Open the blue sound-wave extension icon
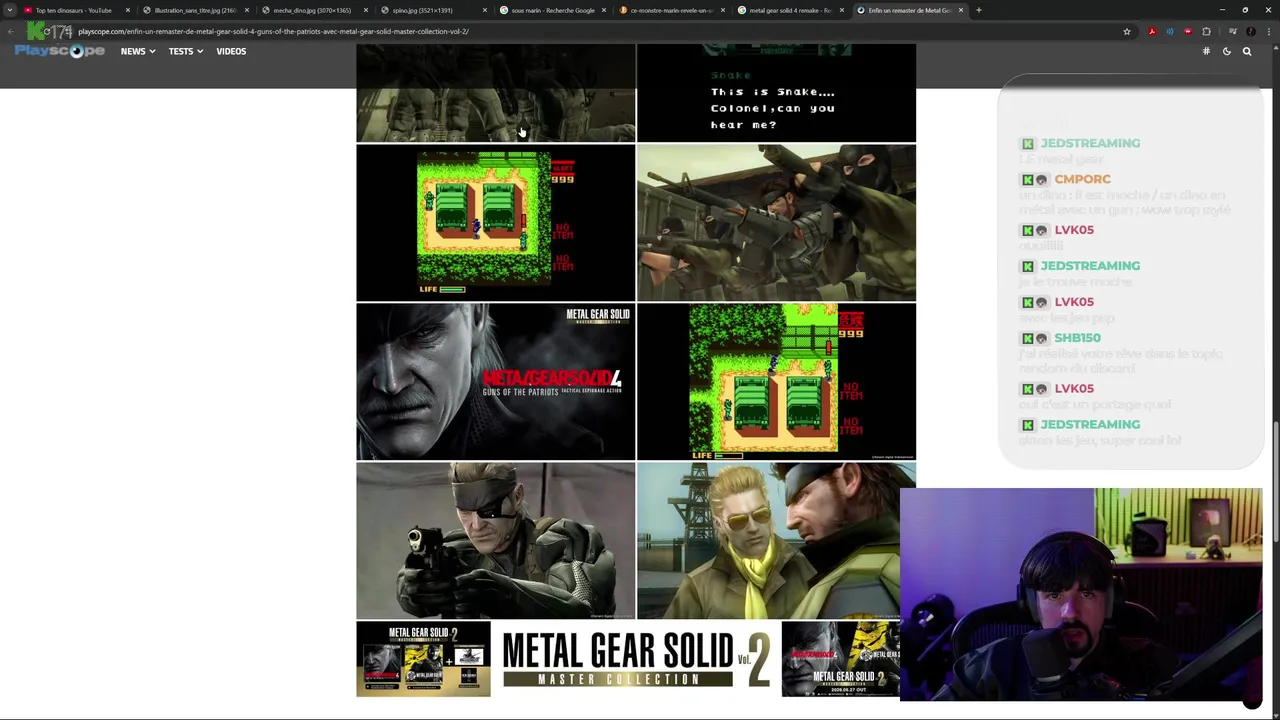This screenshot has height=720, width=1280. pos(1170,31)
